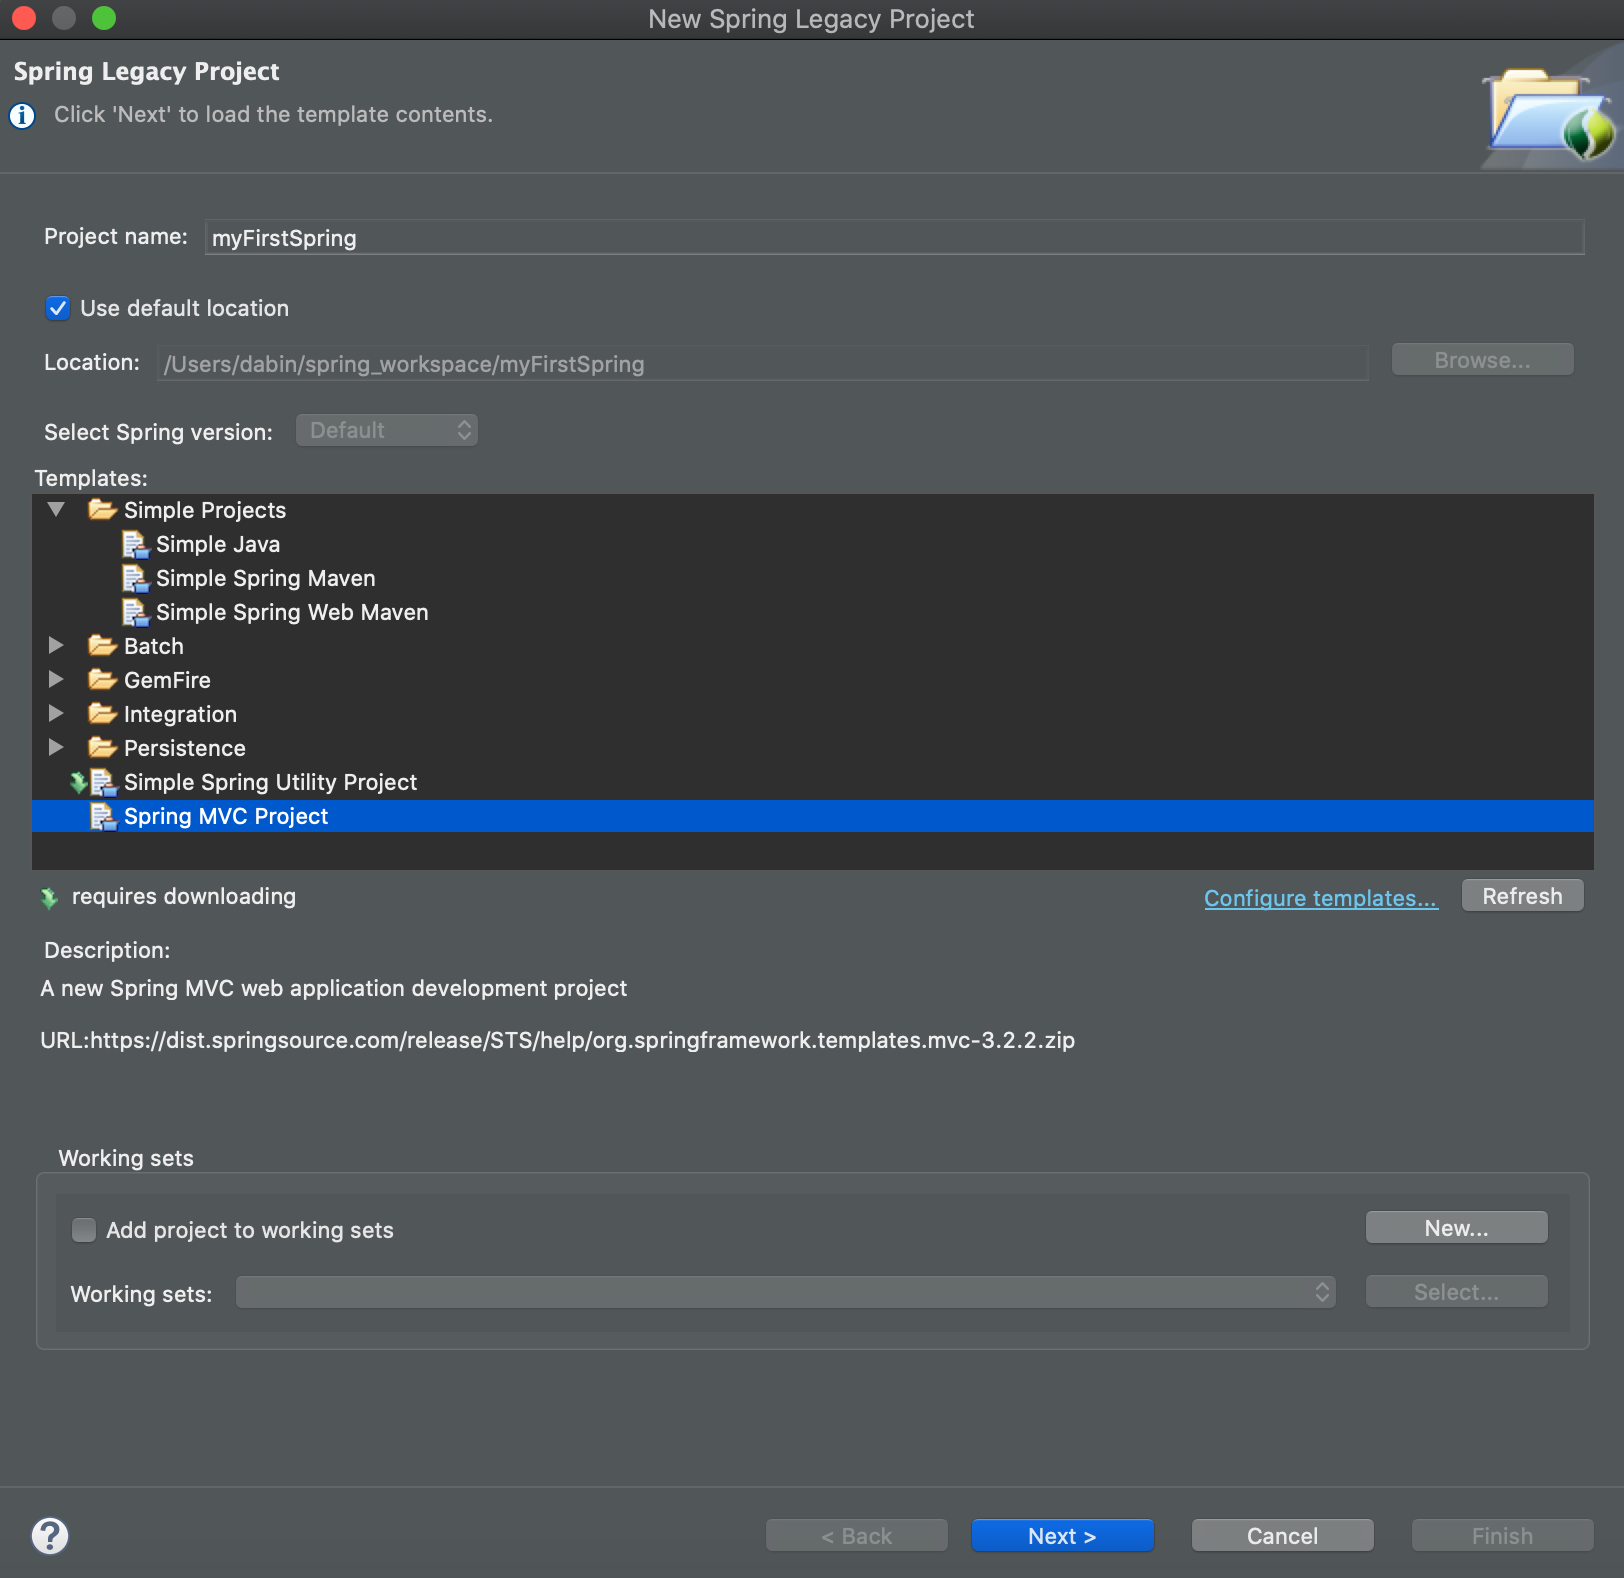Open the Select Spring version dropdown
This screenshot has width=1624, height=1578.
pos(387,430)
